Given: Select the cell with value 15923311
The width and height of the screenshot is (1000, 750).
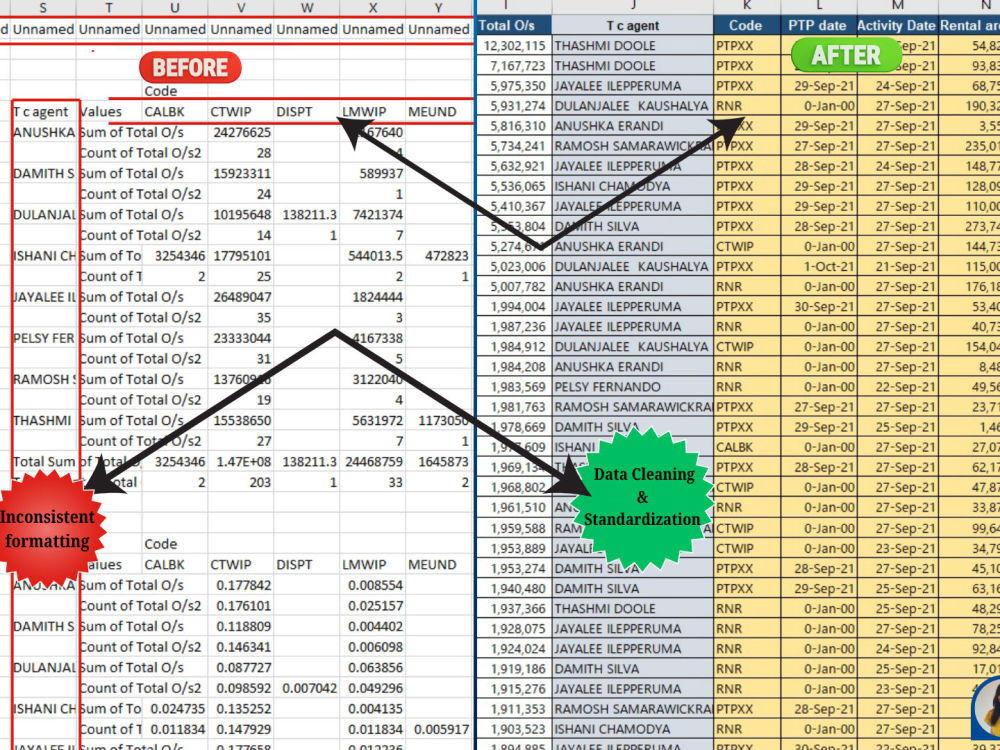Looking at the screenshot, I should (x=242, y=173).
